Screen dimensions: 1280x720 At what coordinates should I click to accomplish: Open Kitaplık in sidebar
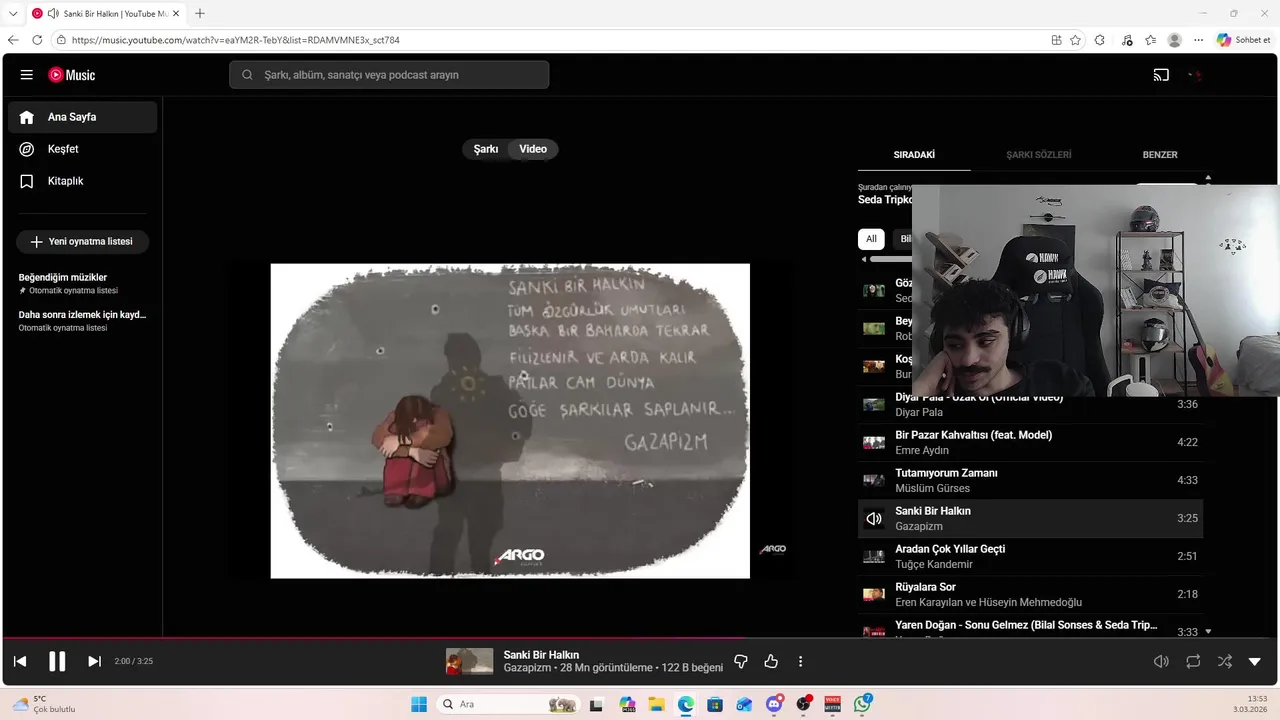coord(83,181)
